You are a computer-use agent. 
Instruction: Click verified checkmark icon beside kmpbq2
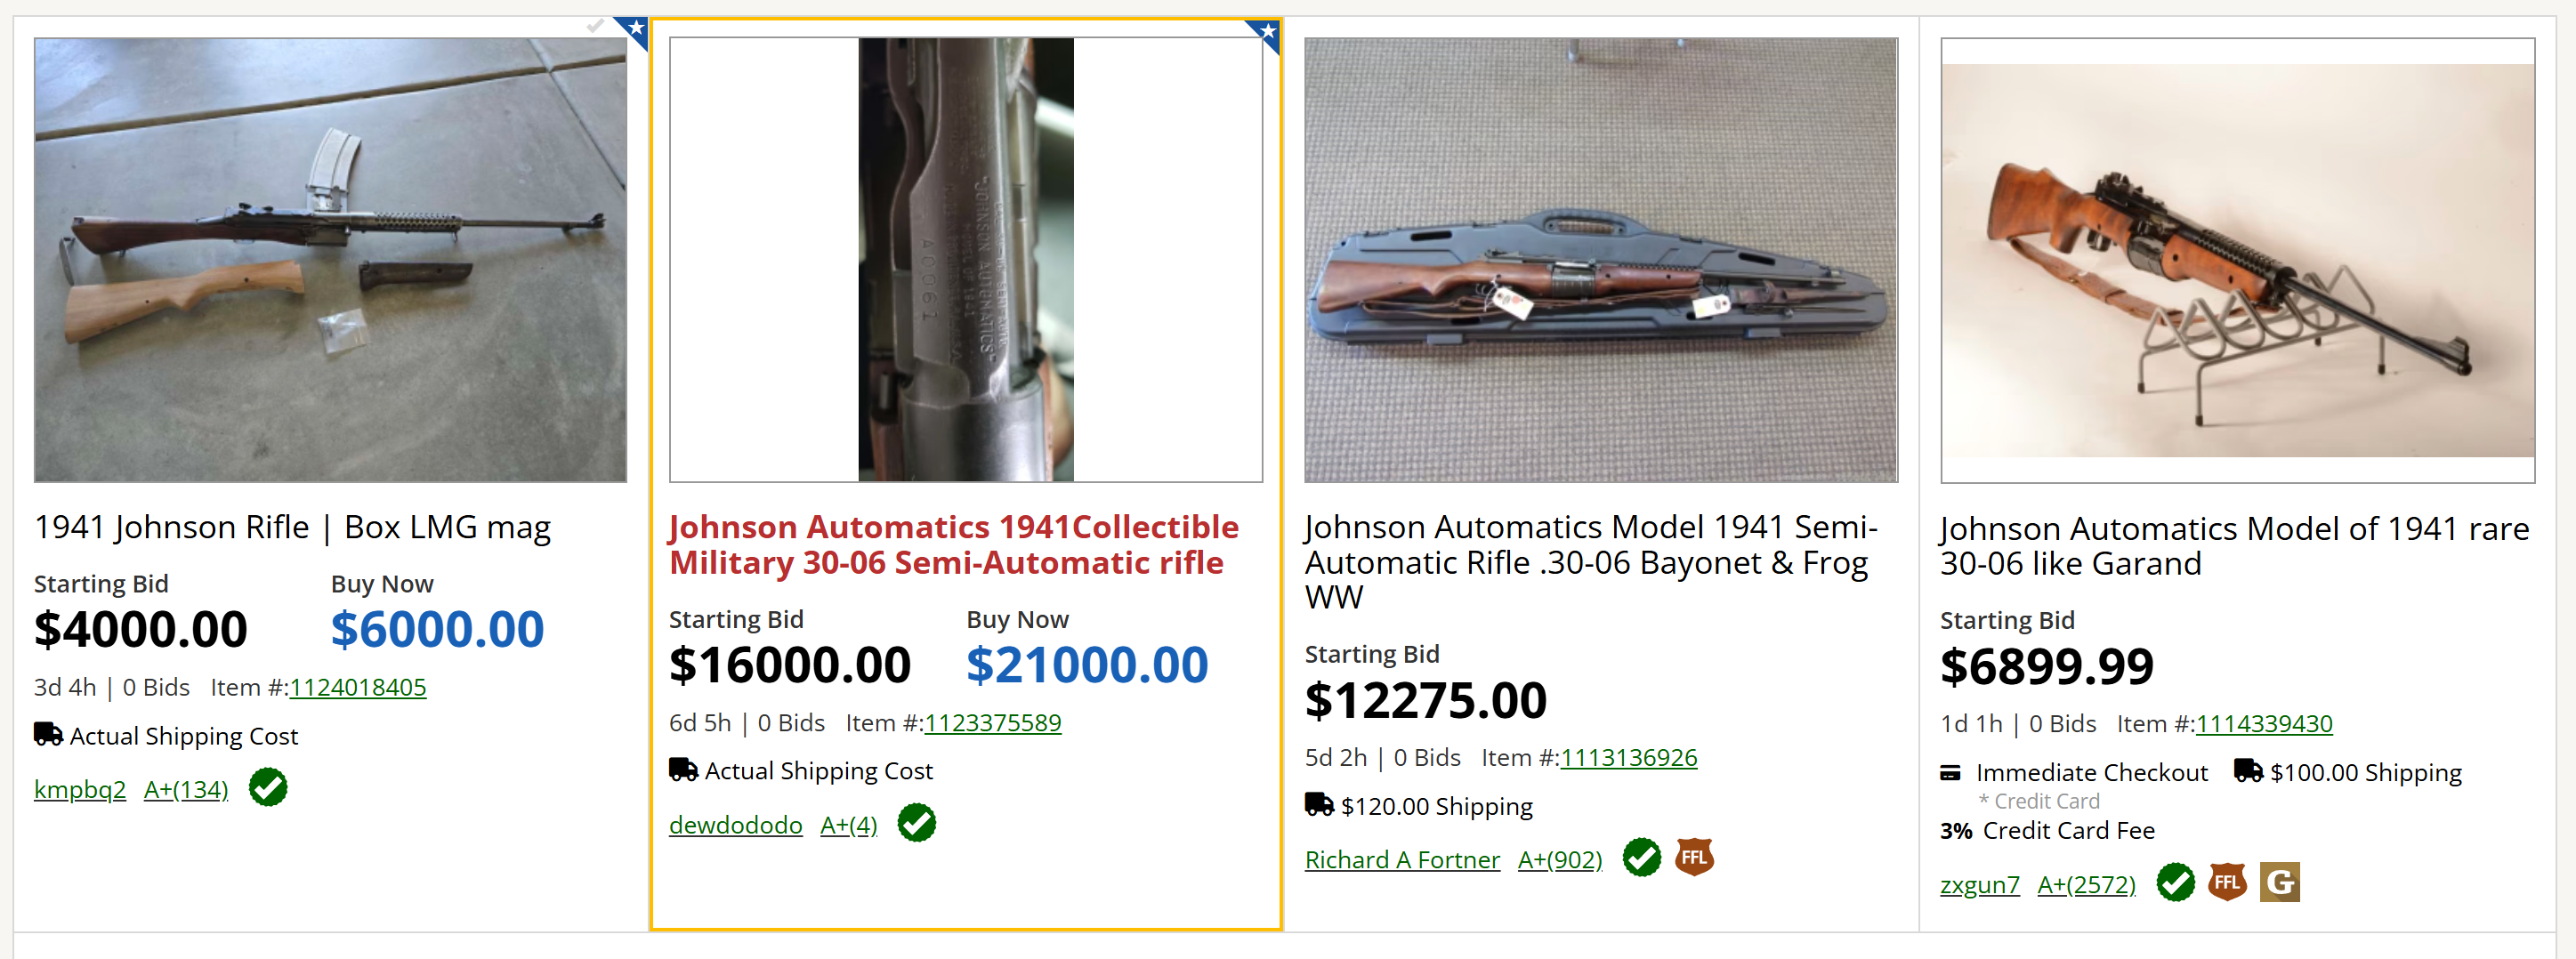pos(268,788)
